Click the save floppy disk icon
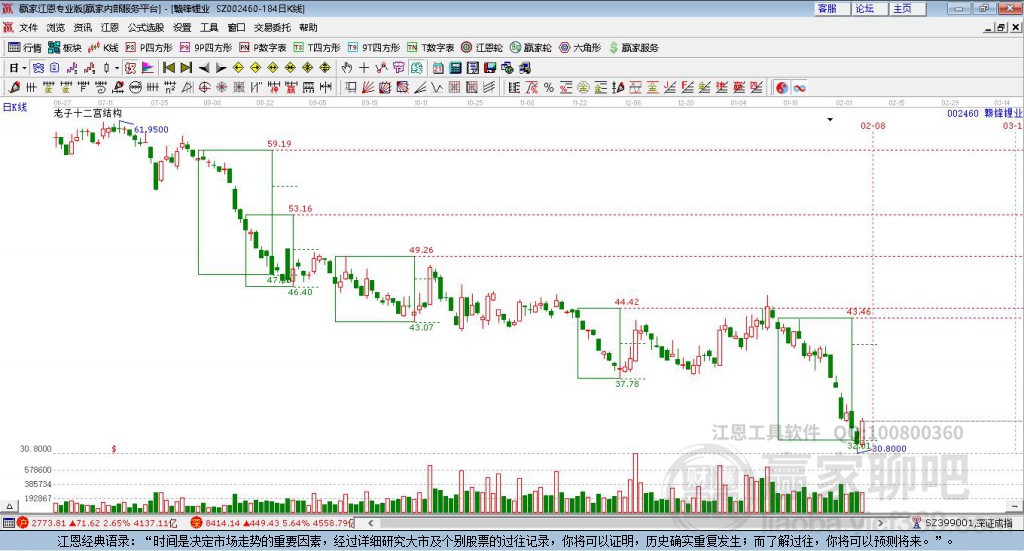Screen dimensions: 1024x551 (x=490, y=68)
